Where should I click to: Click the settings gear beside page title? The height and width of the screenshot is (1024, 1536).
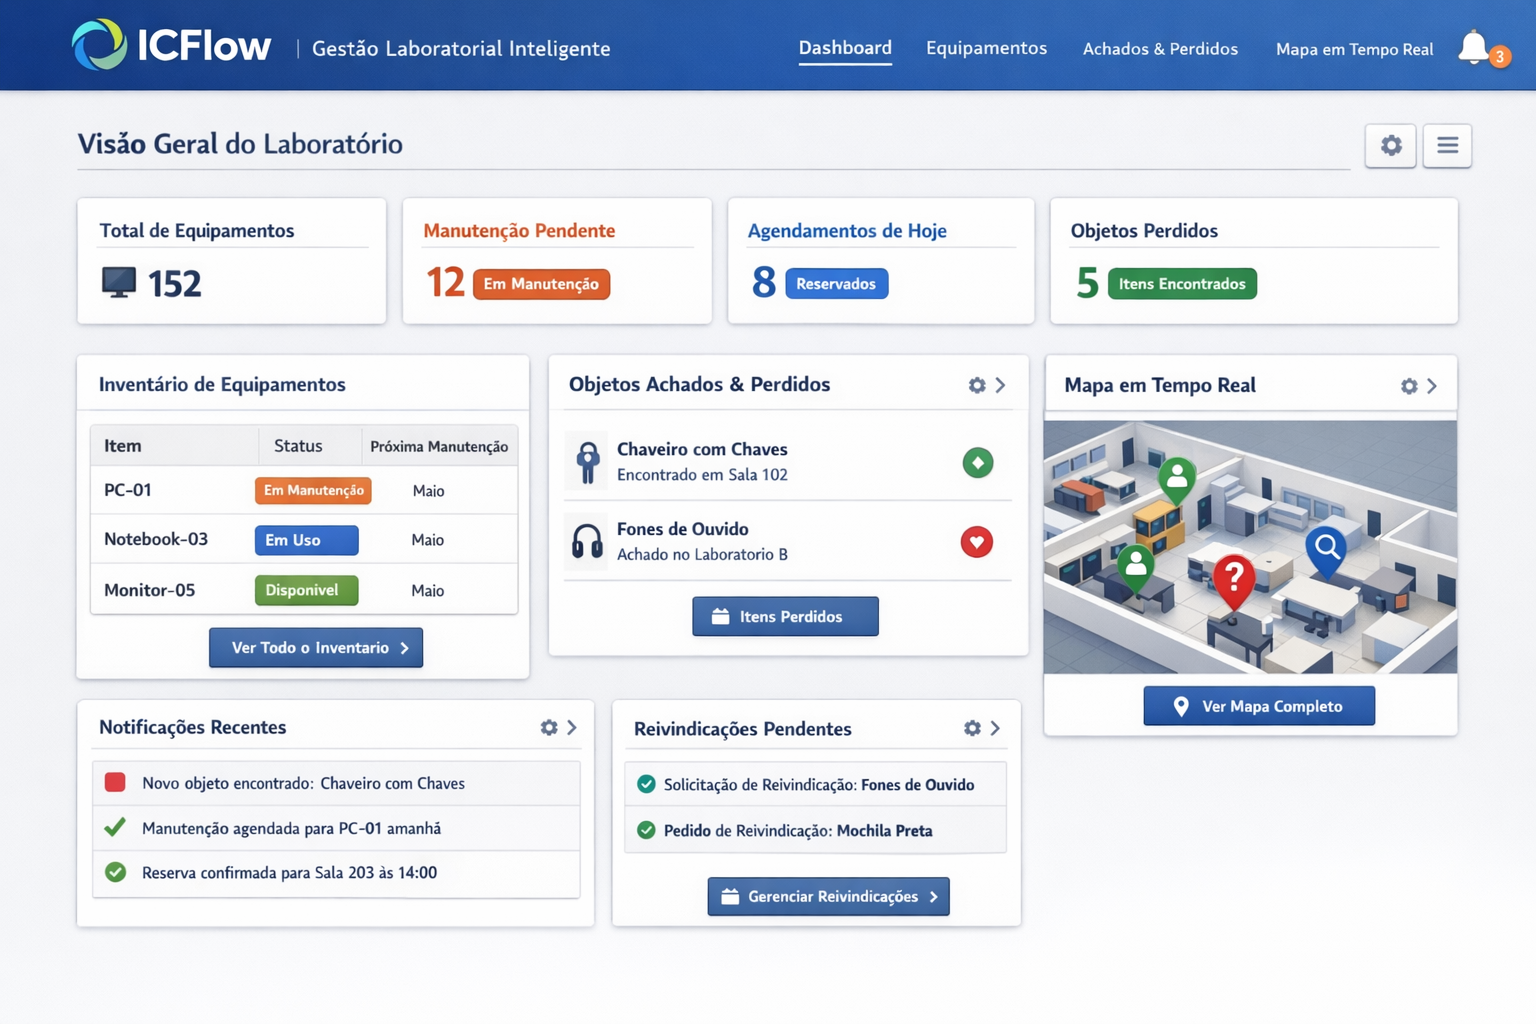[1390, 146]
